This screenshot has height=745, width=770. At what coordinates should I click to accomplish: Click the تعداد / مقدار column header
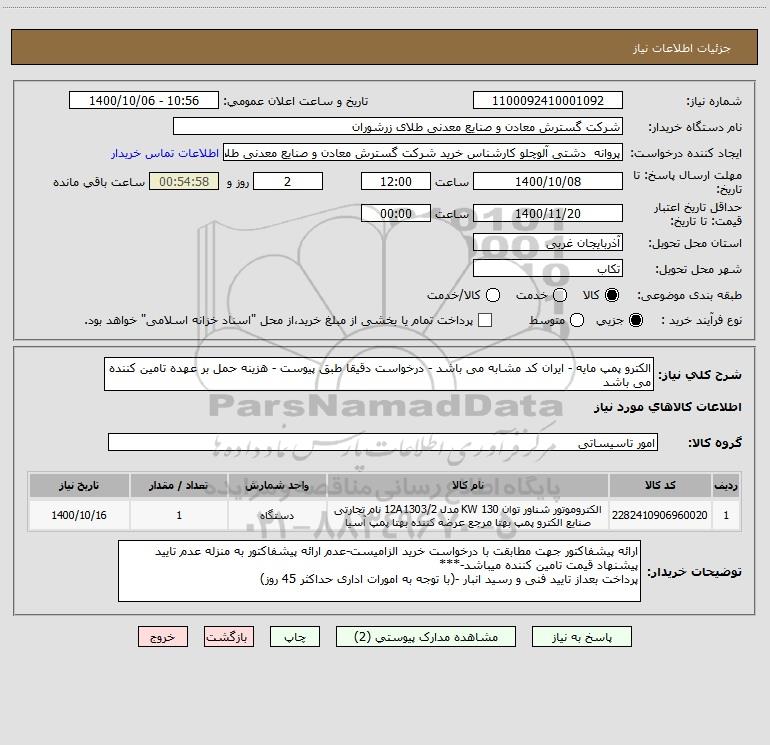(x=179, y=485)
